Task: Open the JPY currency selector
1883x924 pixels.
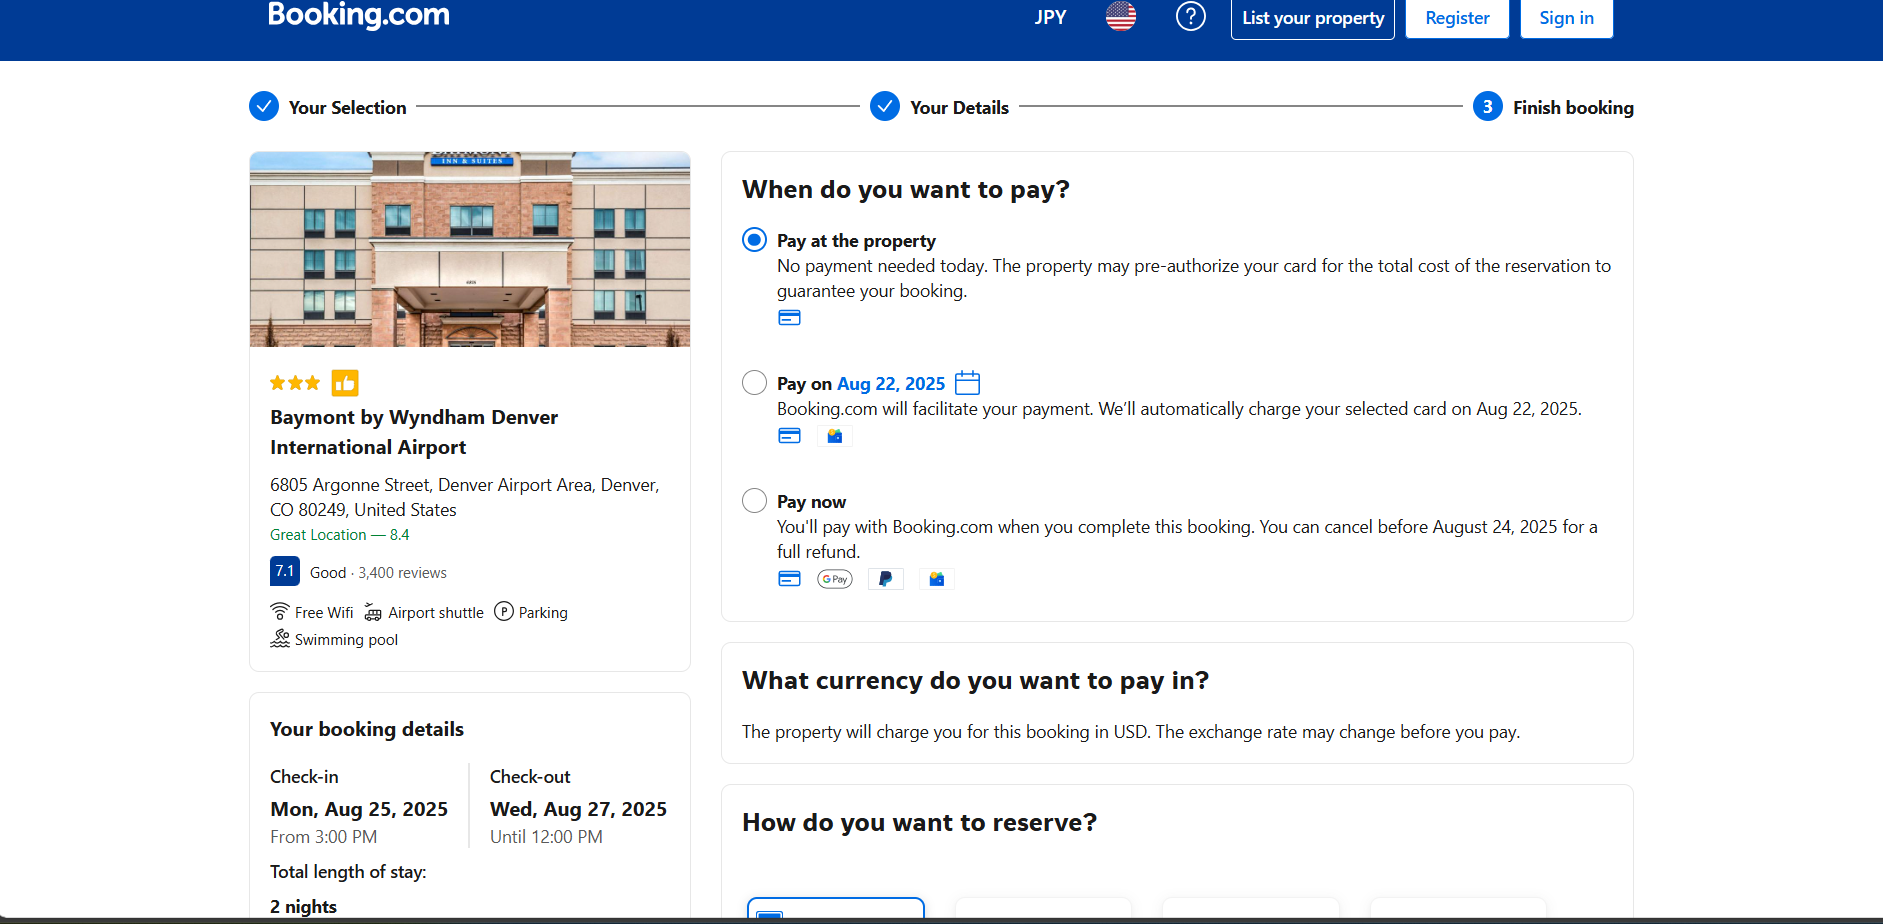Action: click(1051, 17)
